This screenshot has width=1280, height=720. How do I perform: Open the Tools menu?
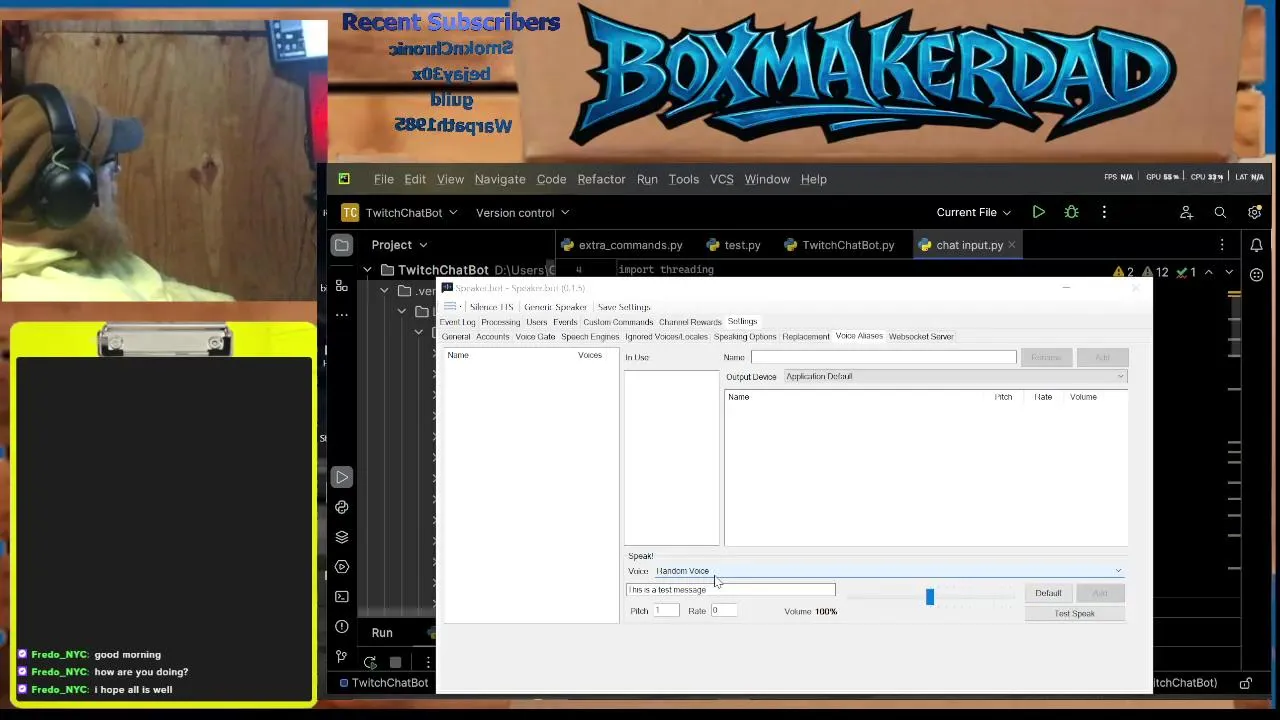click(x=684, y=179)
